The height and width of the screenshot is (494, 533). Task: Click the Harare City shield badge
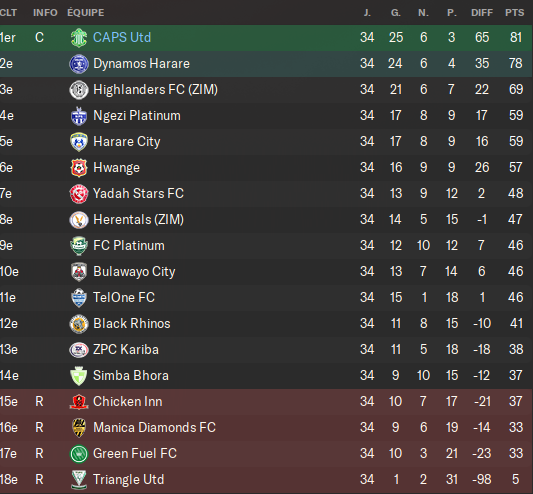point(79,142)
